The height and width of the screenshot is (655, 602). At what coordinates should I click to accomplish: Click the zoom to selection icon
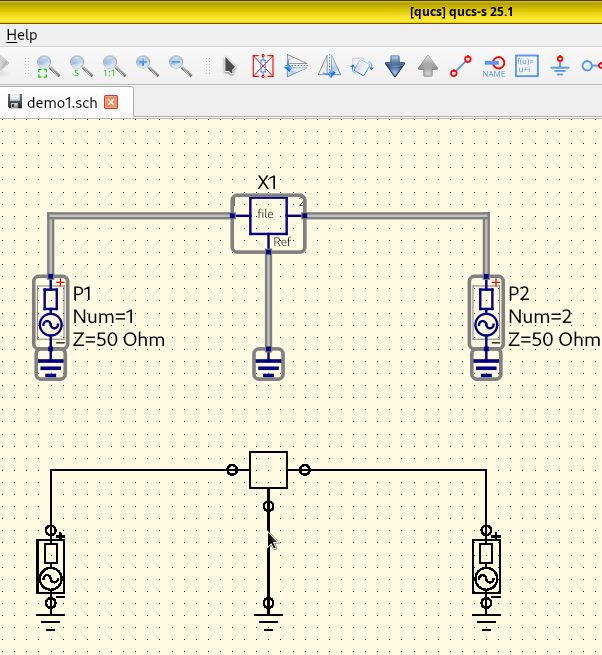click(x=81, y=67)
